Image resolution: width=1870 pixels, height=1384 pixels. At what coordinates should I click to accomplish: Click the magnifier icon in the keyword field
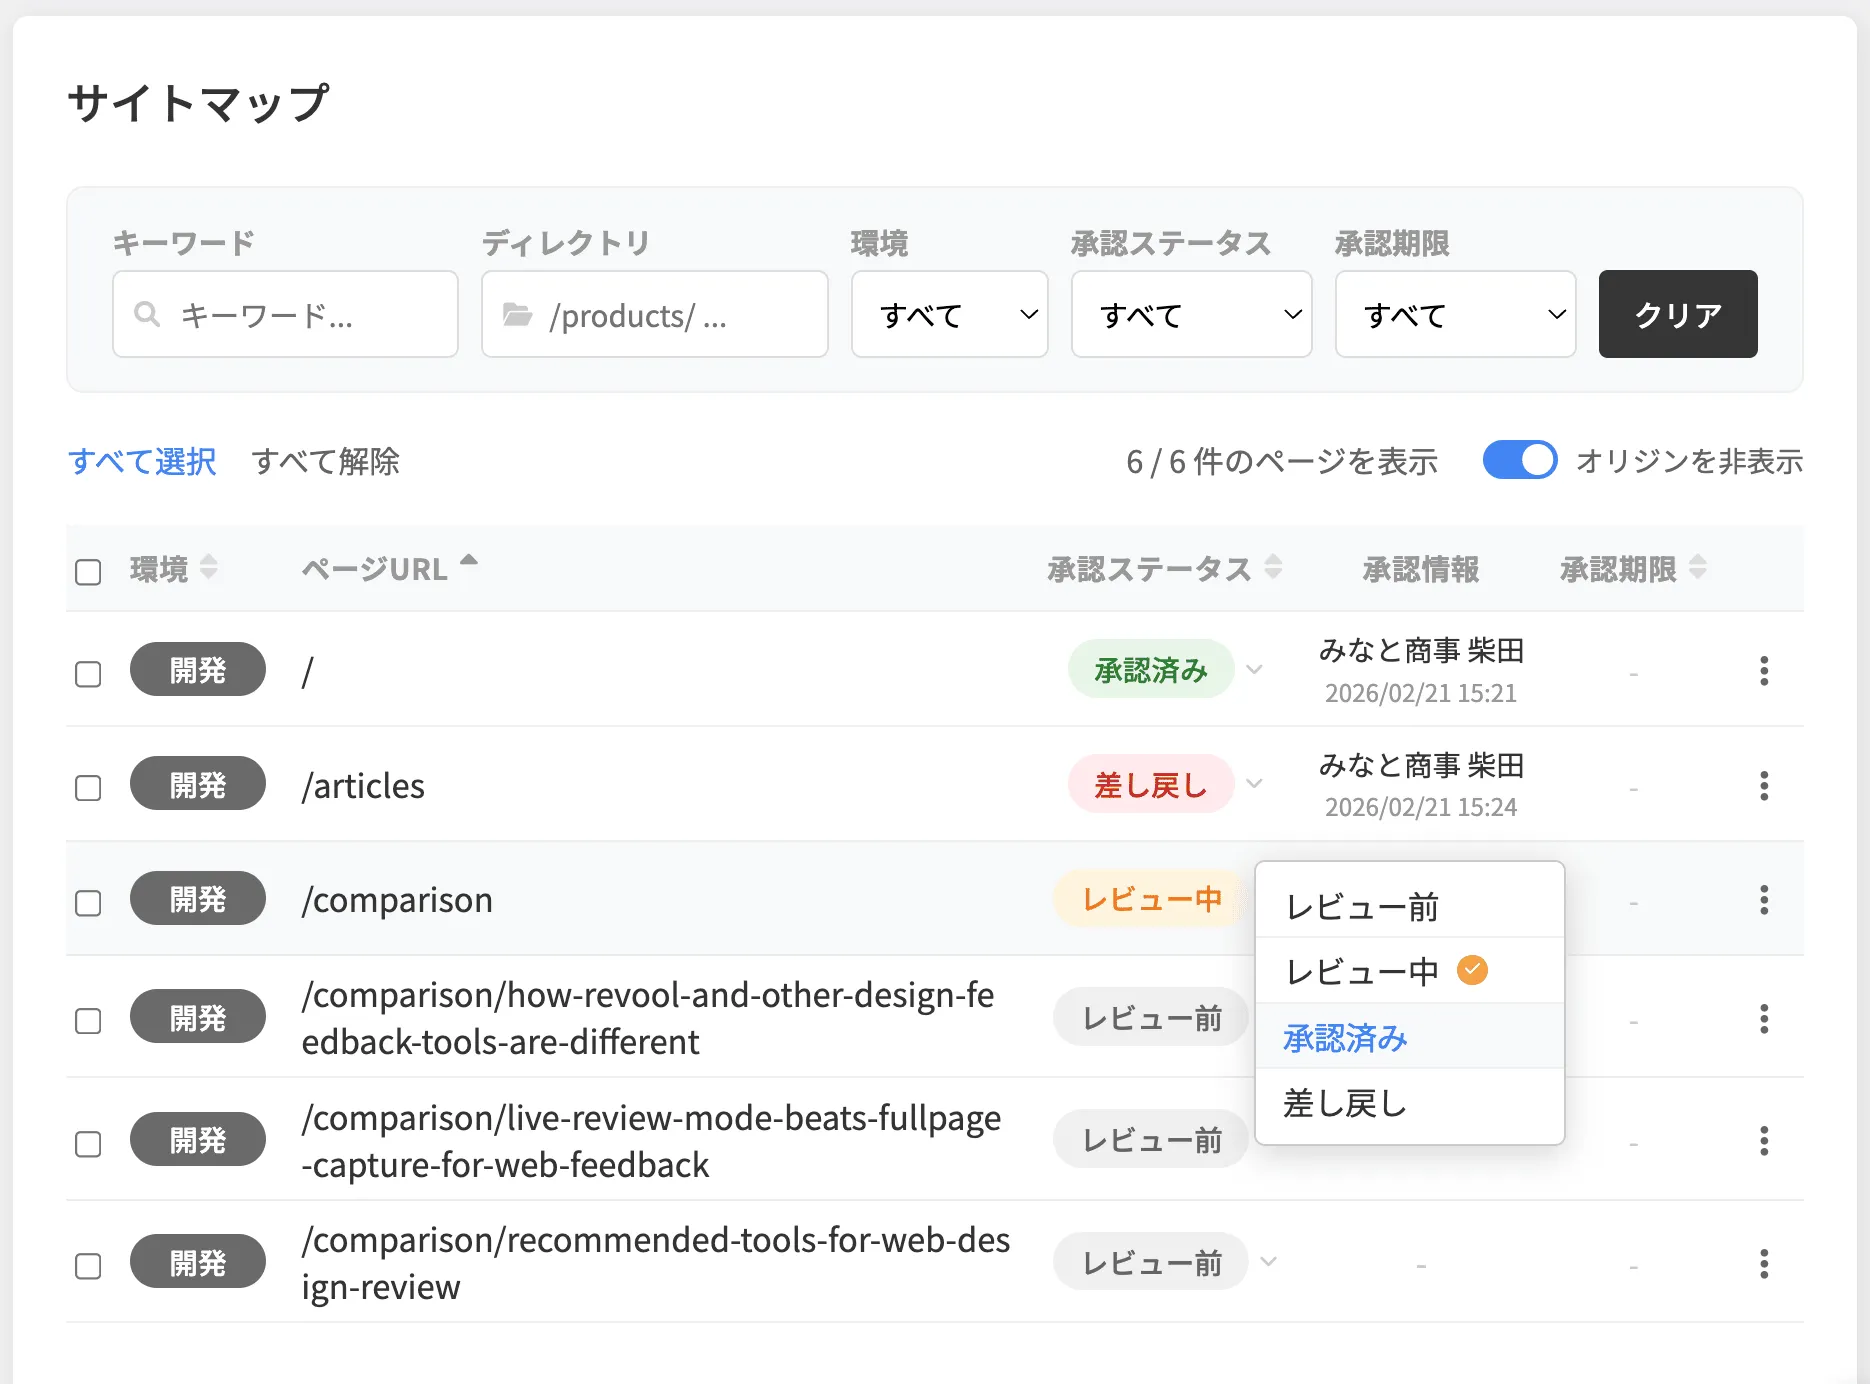(x=146, y=314)
